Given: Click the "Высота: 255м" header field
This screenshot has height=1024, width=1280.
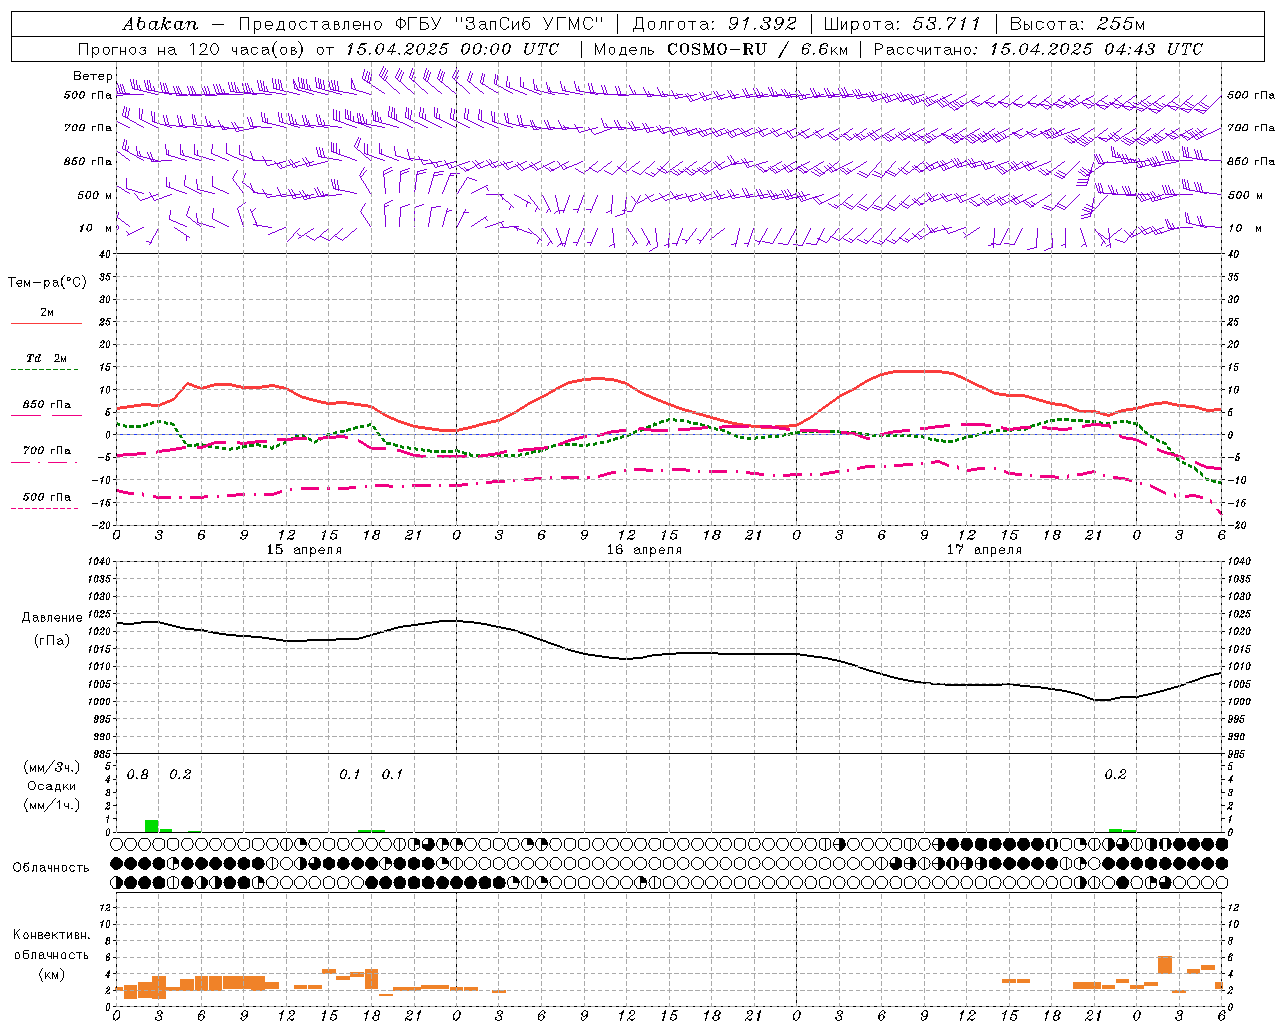Looking at the screenshot, I should pyautogui.click(x=1077, y=24).
